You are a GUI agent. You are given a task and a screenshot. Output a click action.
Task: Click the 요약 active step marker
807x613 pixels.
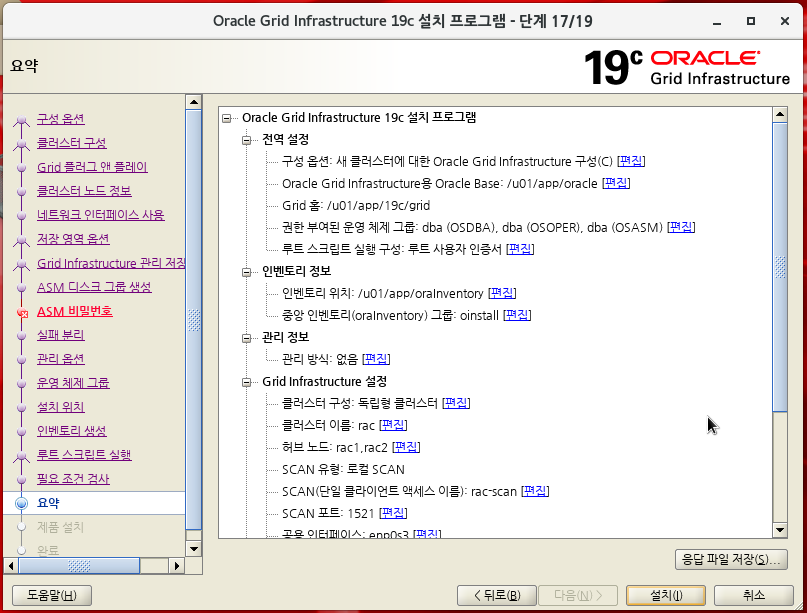22,503
